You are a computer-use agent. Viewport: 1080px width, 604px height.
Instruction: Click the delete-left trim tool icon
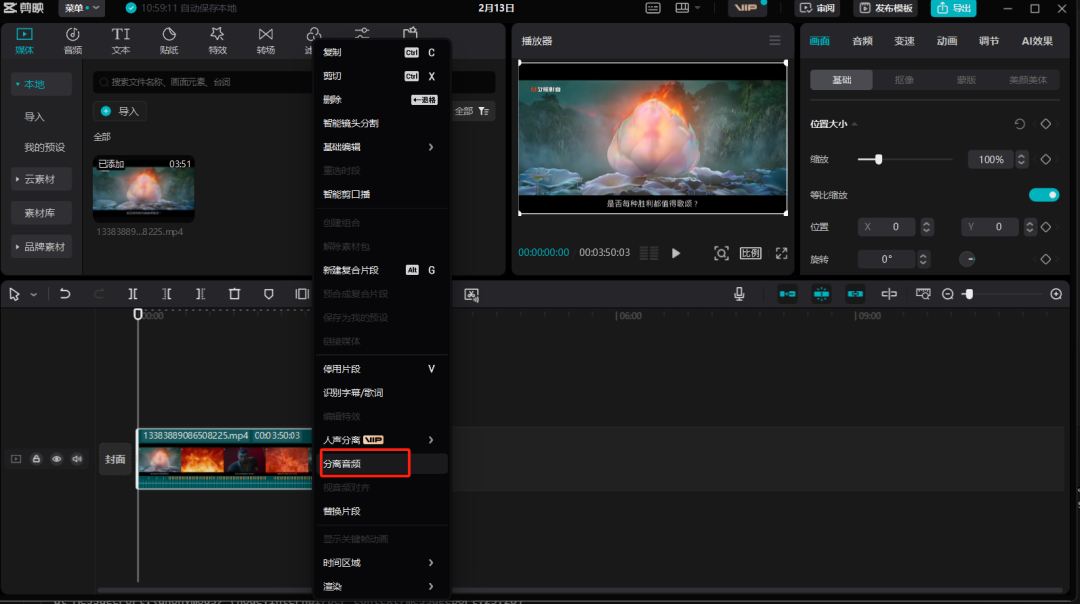pos(167,294)
